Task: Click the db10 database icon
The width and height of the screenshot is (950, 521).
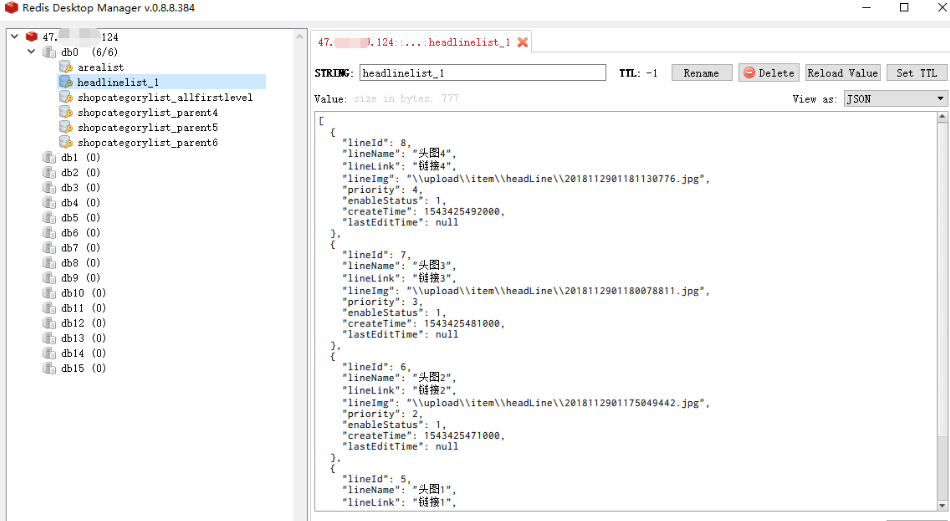Action: click(49, 293)
